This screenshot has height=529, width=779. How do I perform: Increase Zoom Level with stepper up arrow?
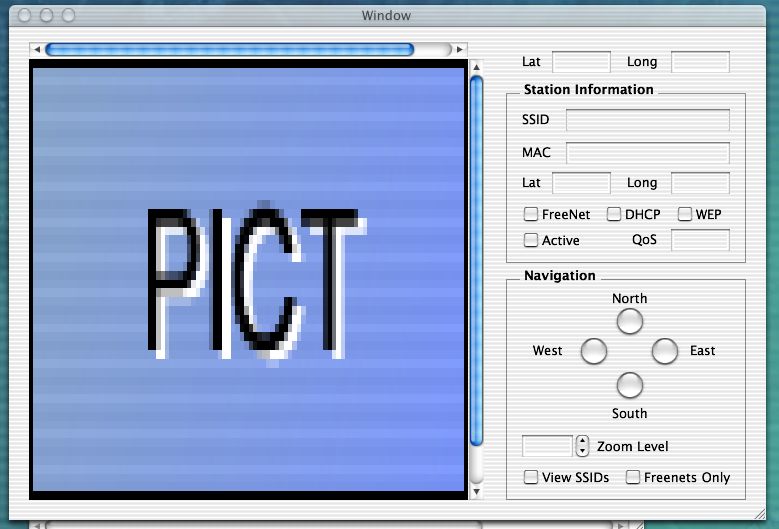point(582,441)
